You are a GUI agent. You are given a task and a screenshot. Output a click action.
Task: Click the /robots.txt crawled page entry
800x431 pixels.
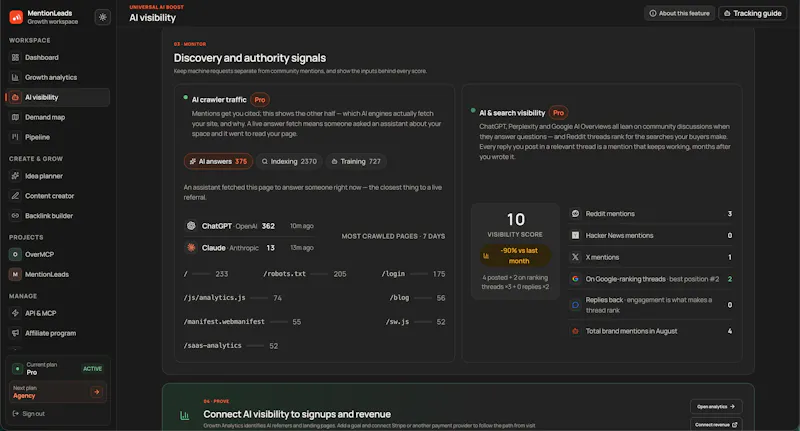[x=305, y=274]
